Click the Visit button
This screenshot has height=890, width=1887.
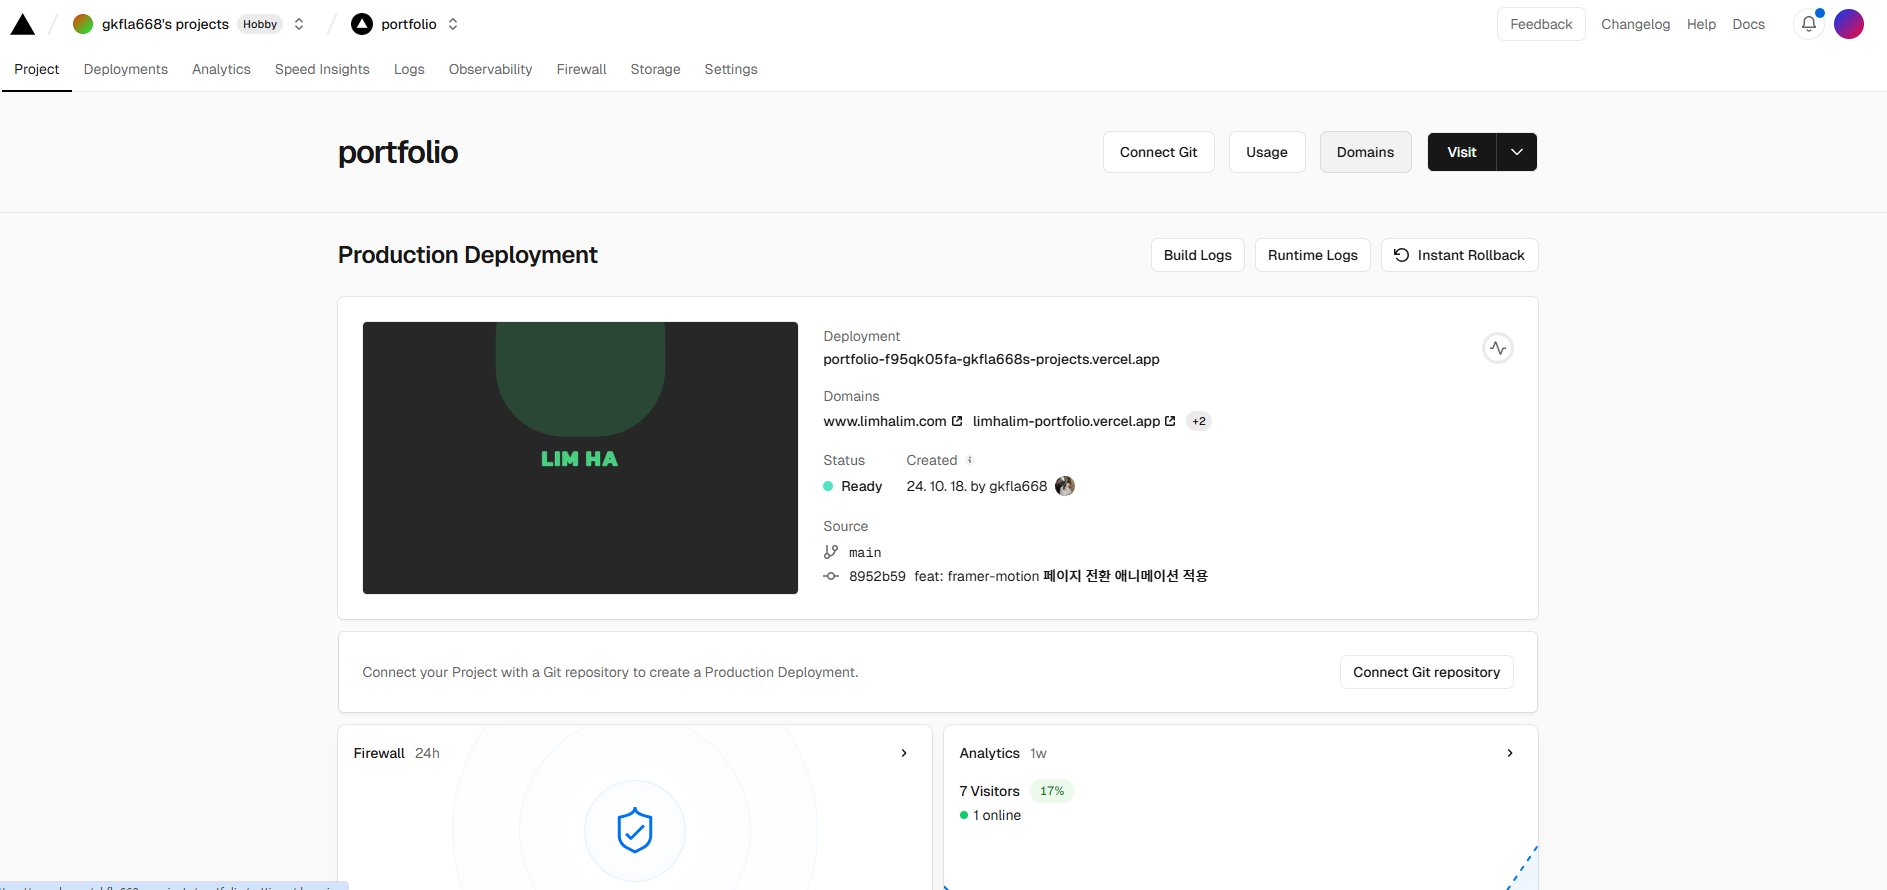1461,152
